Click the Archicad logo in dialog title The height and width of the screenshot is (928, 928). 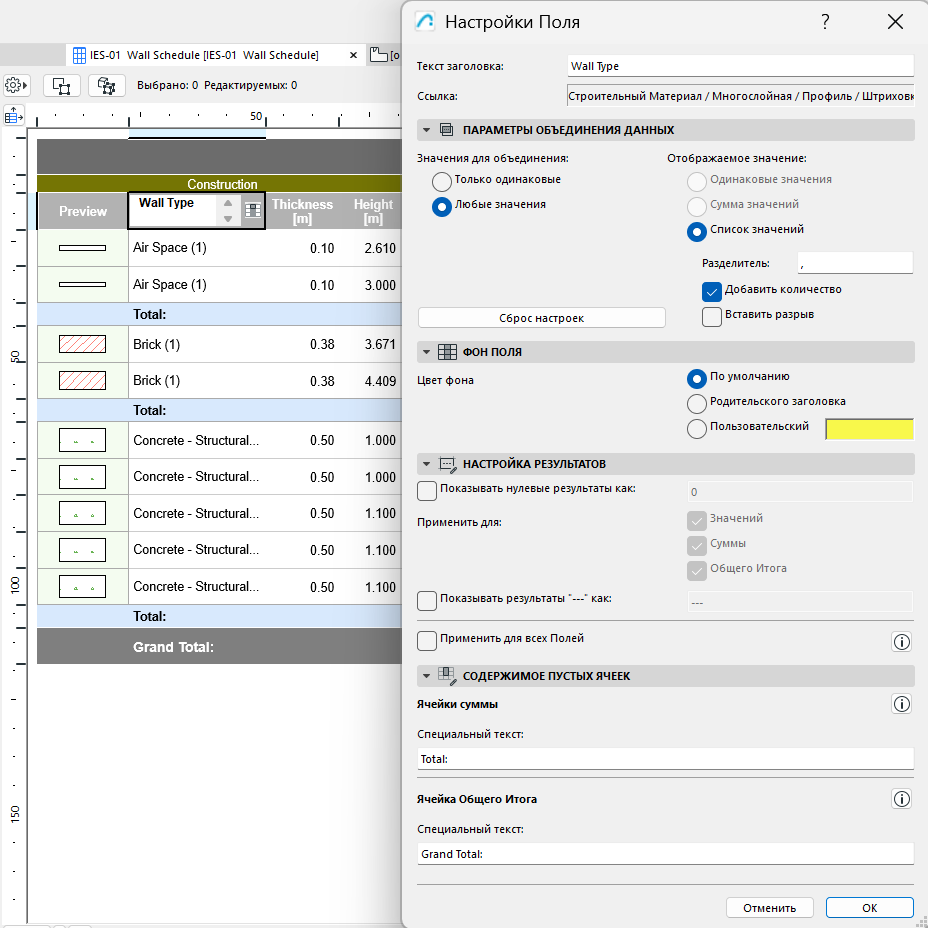pyautogui.click(x=425, y=22)
